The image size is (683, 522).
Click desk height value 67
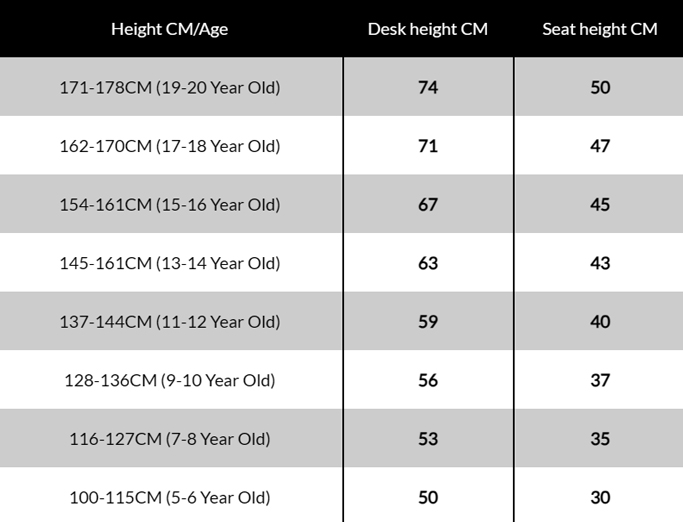[x=428, y=204]
